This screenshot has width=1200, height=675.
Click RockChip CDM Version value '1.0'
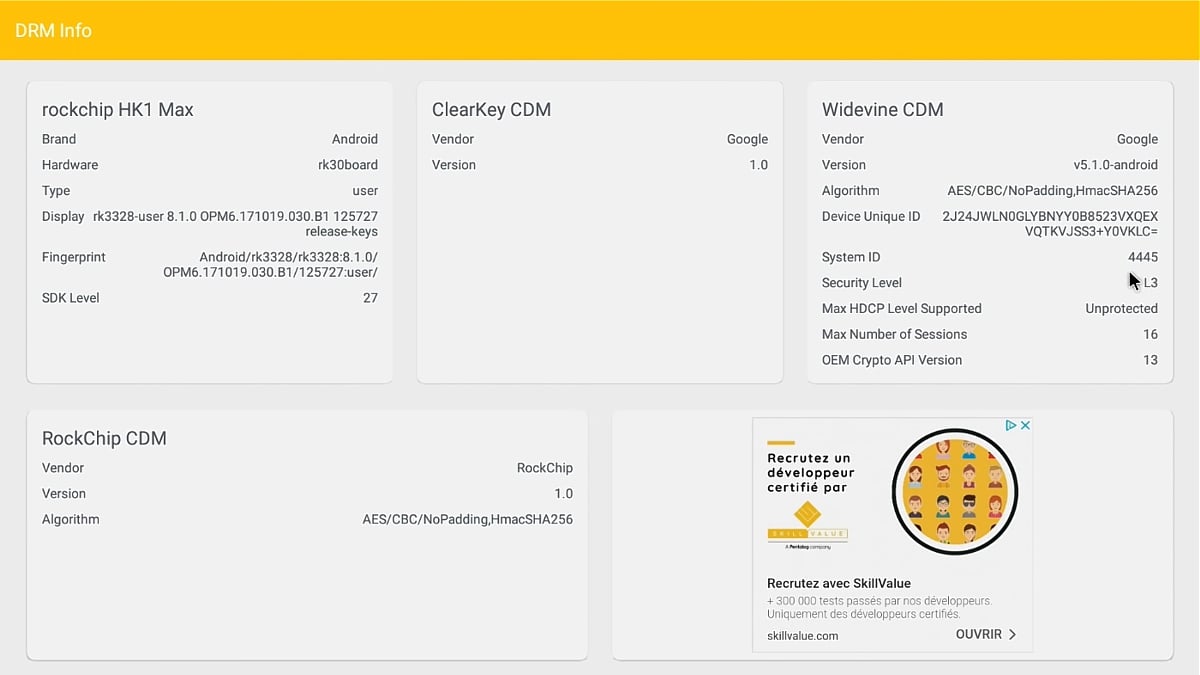point(564,494)
